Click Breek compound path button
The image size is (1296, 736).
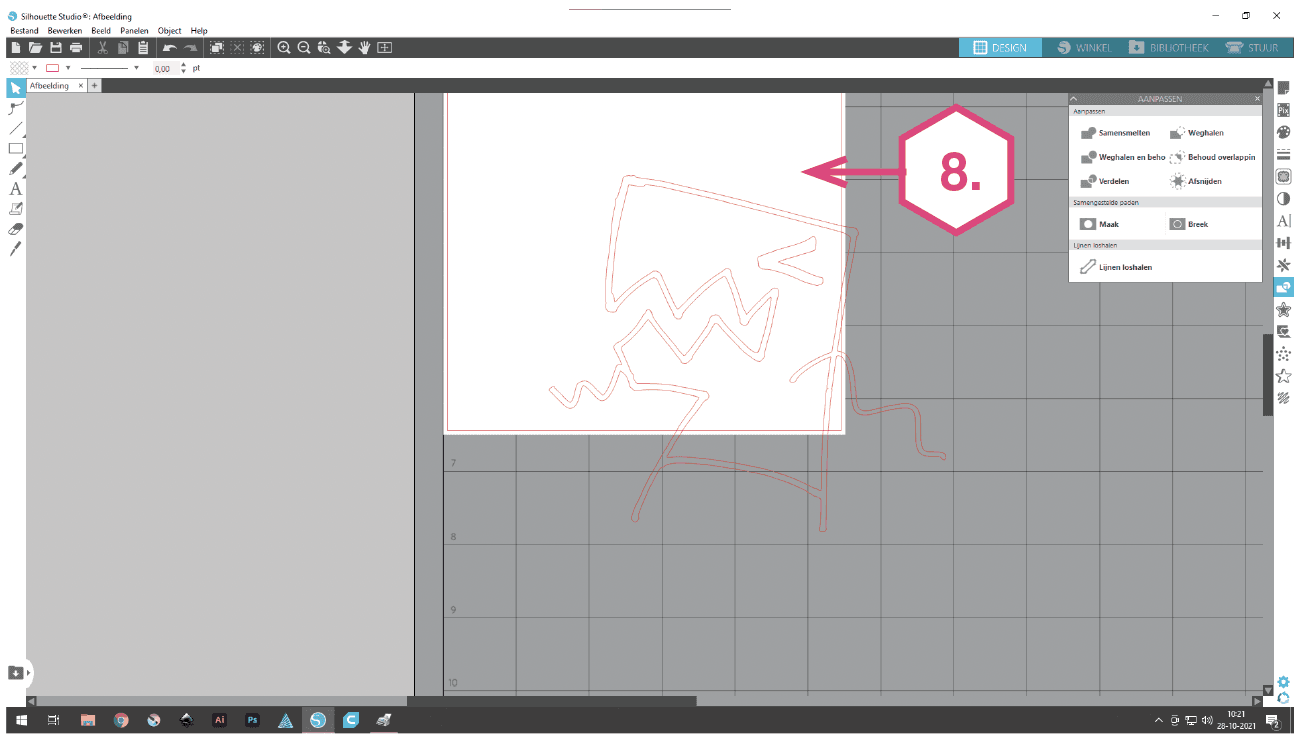point(1189,224)
